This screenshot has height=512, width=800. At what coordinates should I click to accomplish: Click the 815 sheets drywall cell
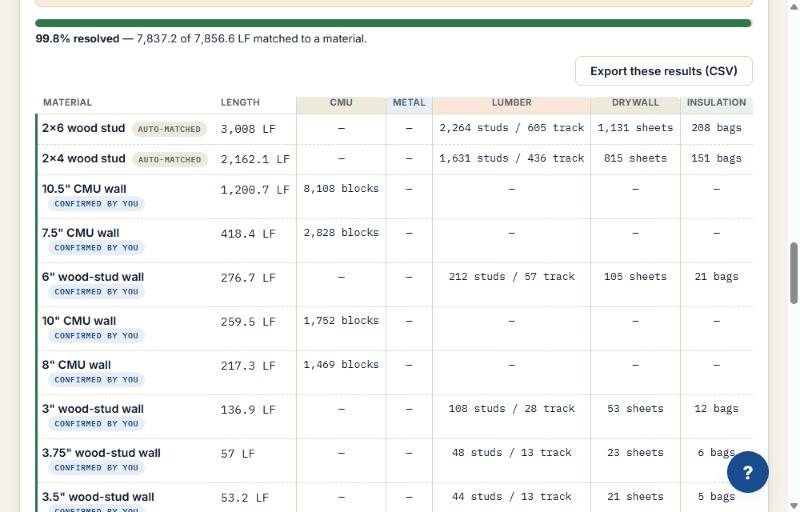coord(635,158)
